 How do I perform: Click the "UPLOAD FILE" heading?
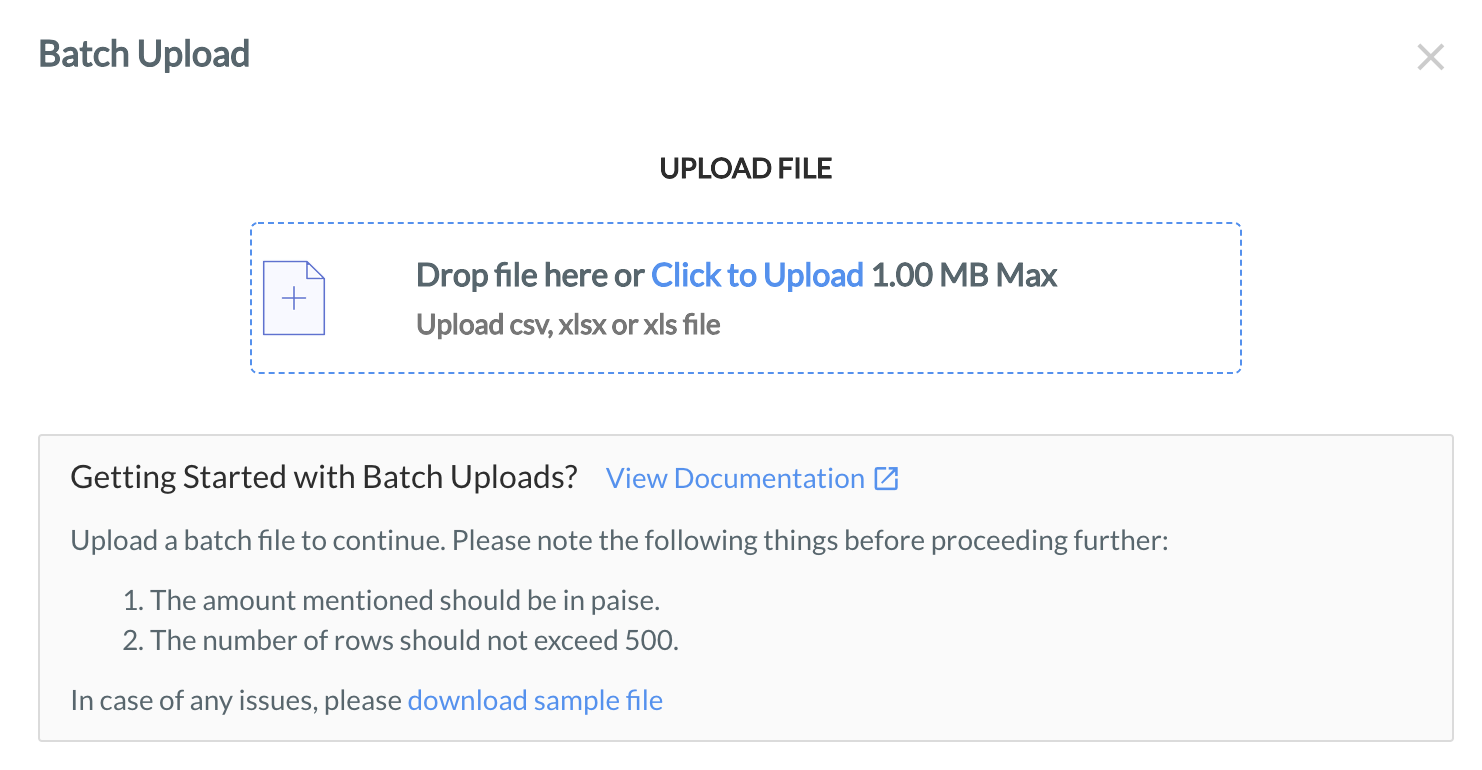pyautogui.click(x=746, y=169)
